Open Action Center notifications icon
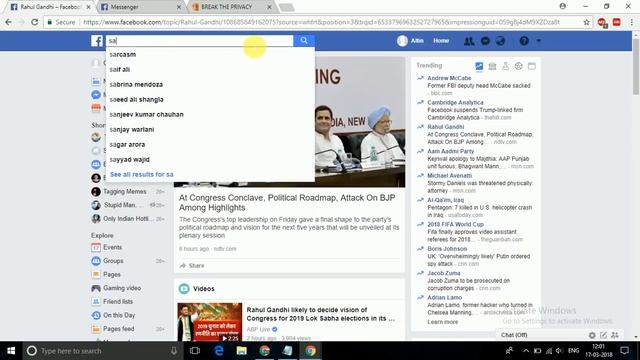The width and height of the screenshot is (640, 360). click(x=624, y=351)
